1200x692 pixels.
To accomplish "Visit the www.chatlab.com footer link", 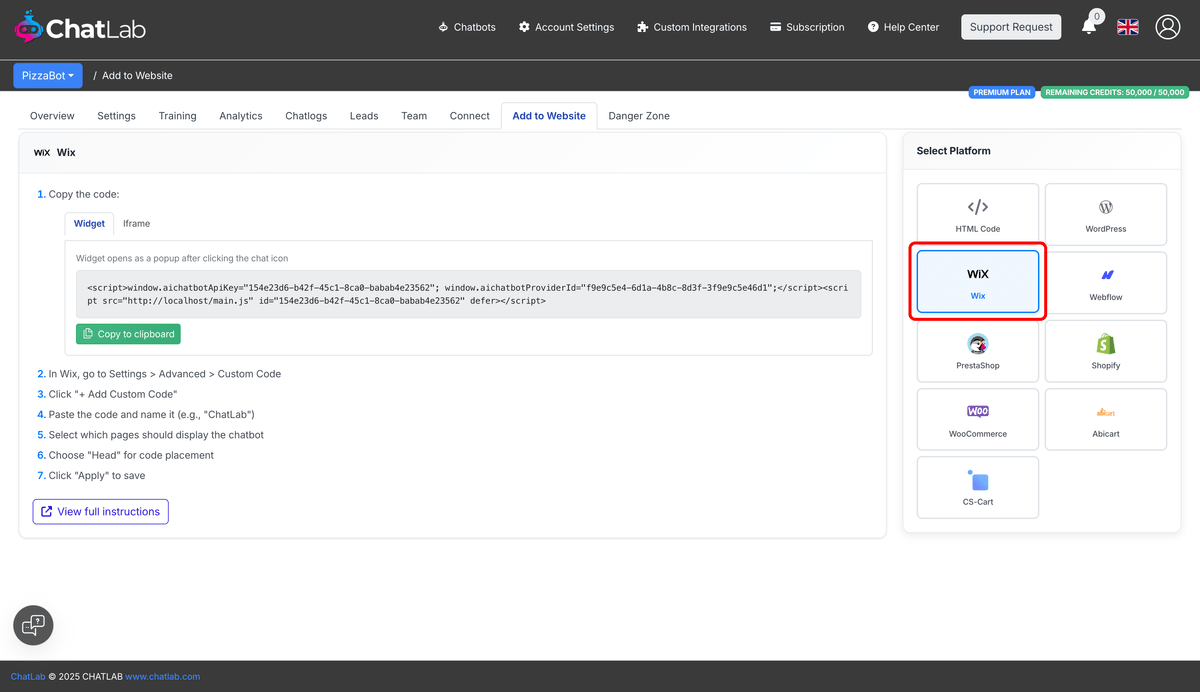I will 162,676.
